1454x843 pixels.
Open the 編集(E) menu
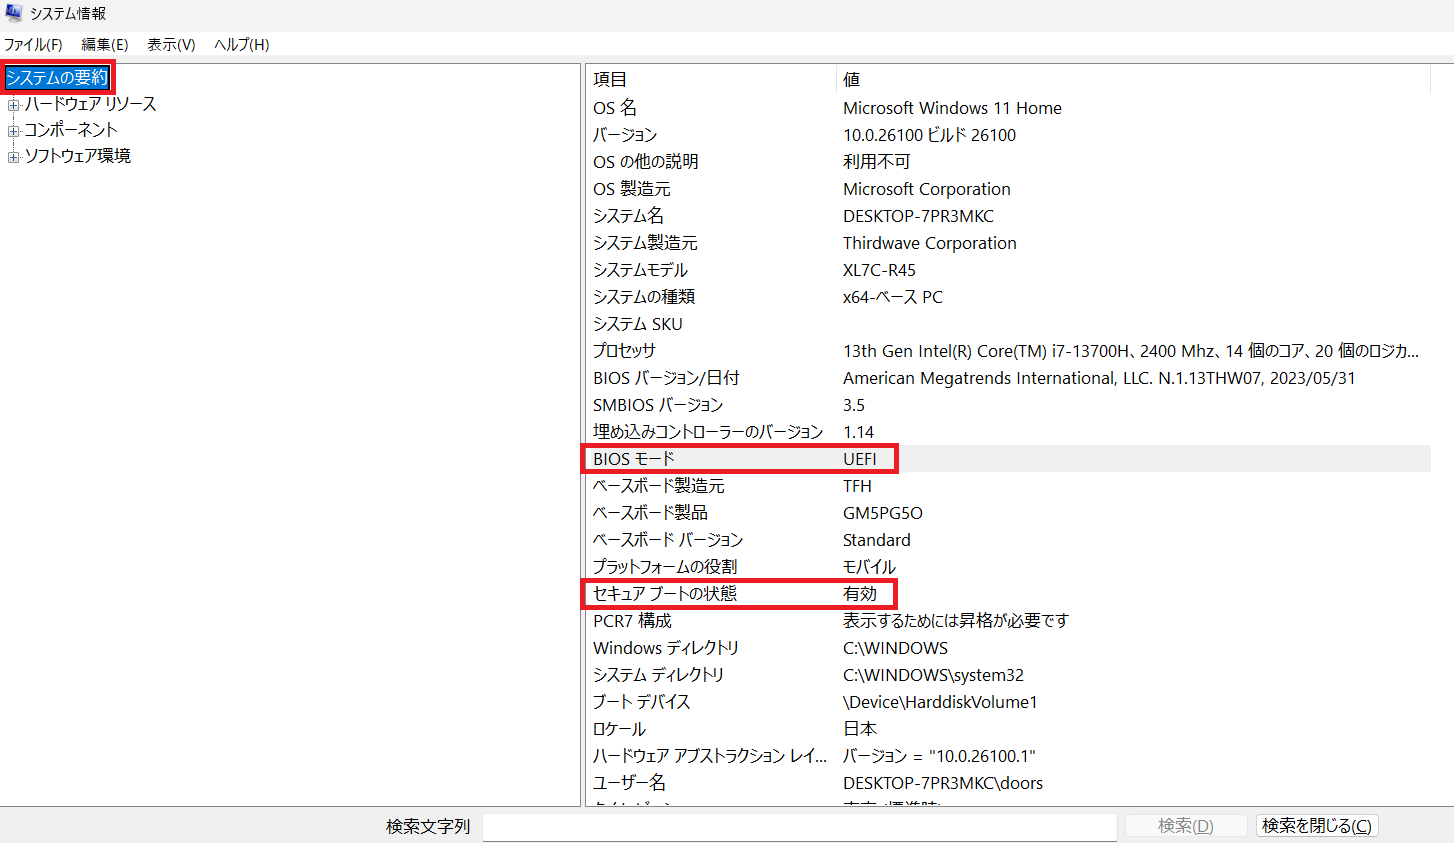(105, 45)
